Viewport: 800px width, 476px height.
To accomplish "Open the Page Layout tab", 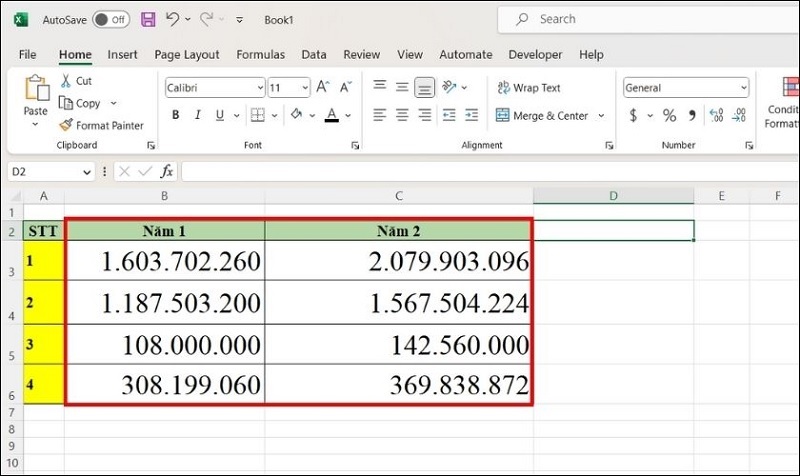I will 187,55.
